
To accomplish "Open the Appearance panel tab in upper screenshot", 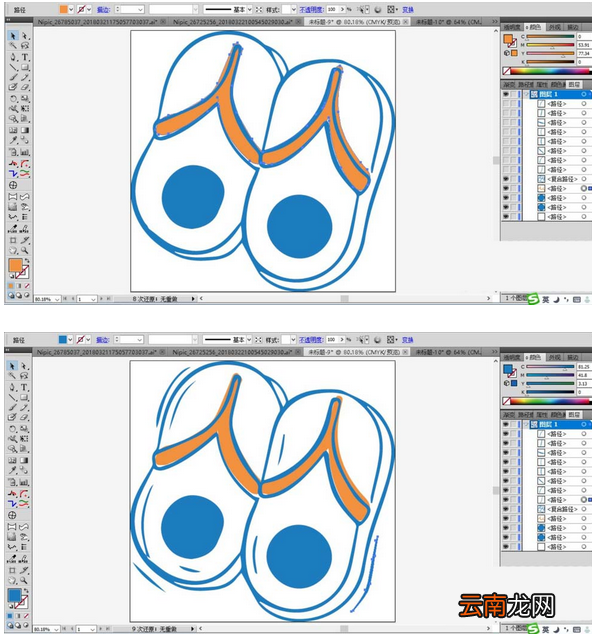I will coord(555,27).
